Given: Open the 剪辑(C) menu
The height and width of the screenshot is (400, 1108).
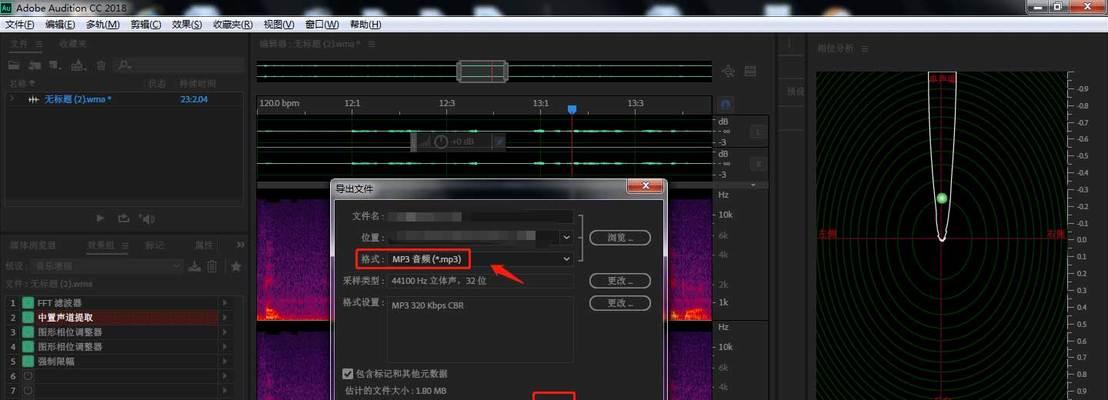Looking at the screenshot, I should tap(146, 24).
